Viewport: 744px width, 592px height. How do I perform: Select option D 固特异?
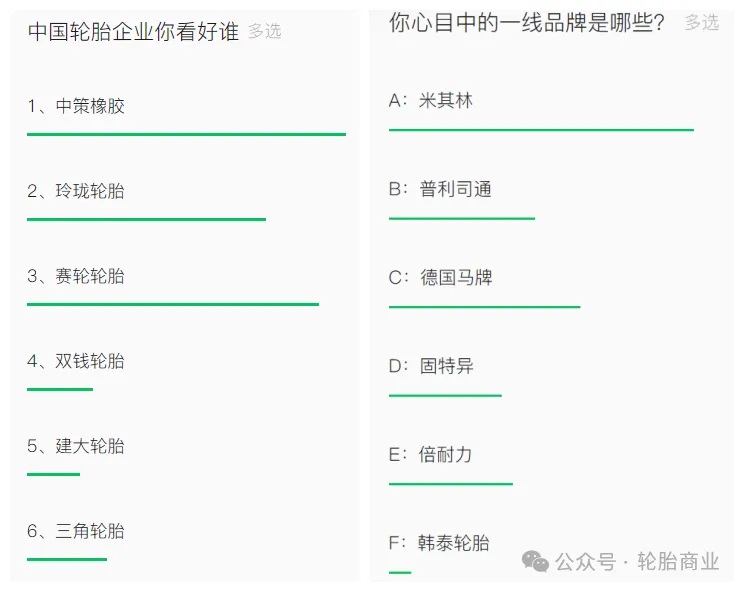pos(431,366)
